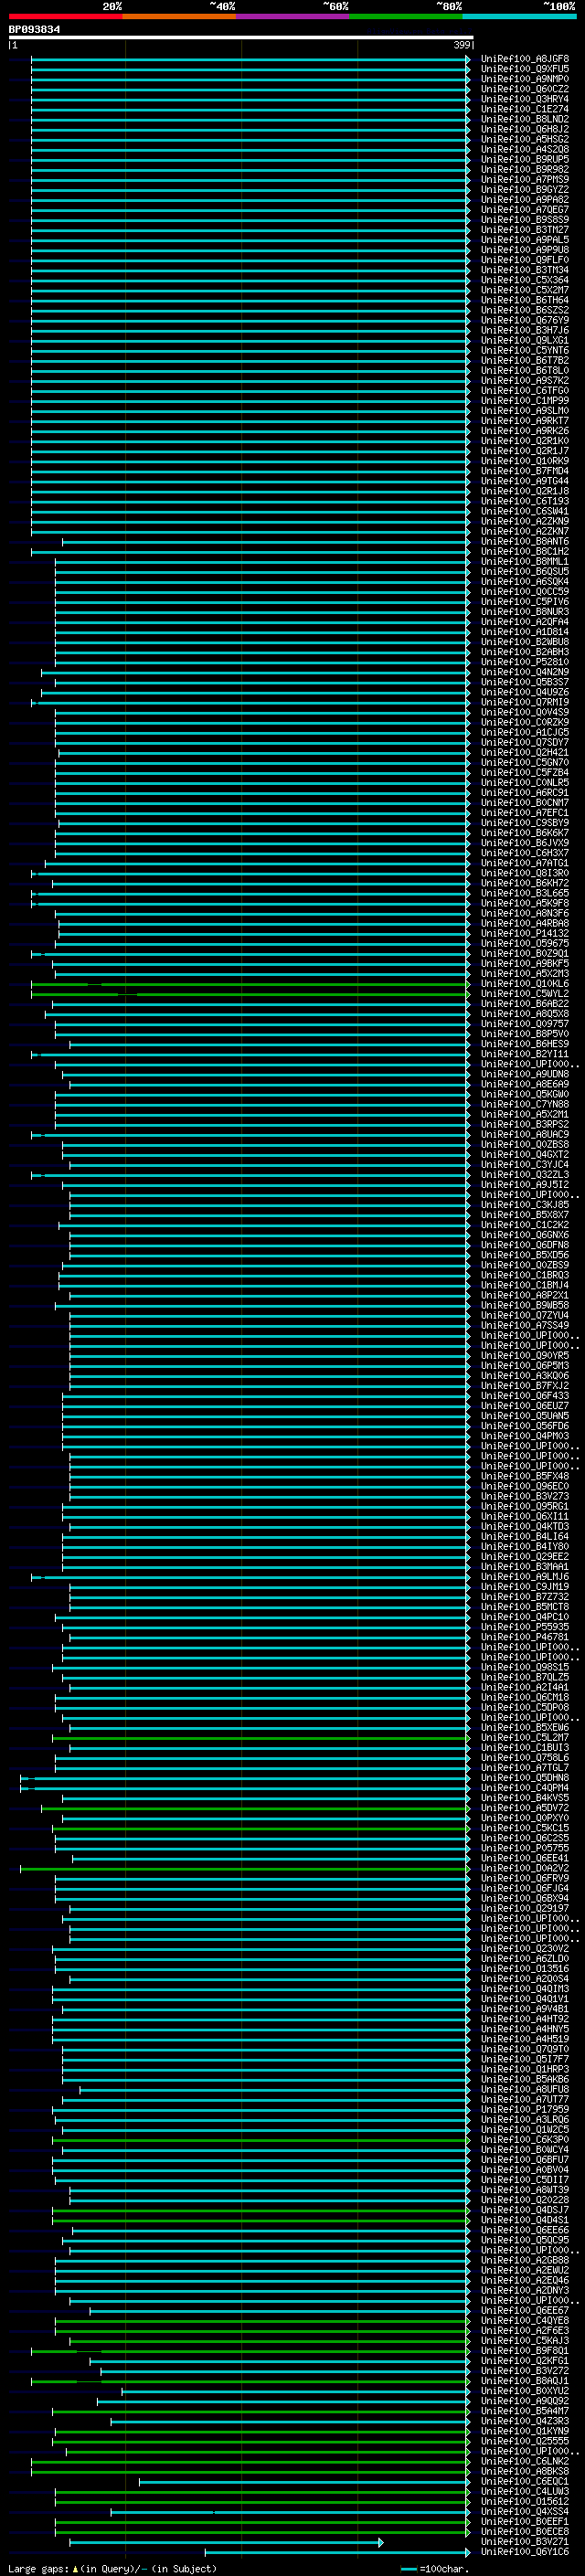Select hit label UniRef100_B6T7B2
Viewport: 585px width, 2576px height.
click(x=525, y=360)
